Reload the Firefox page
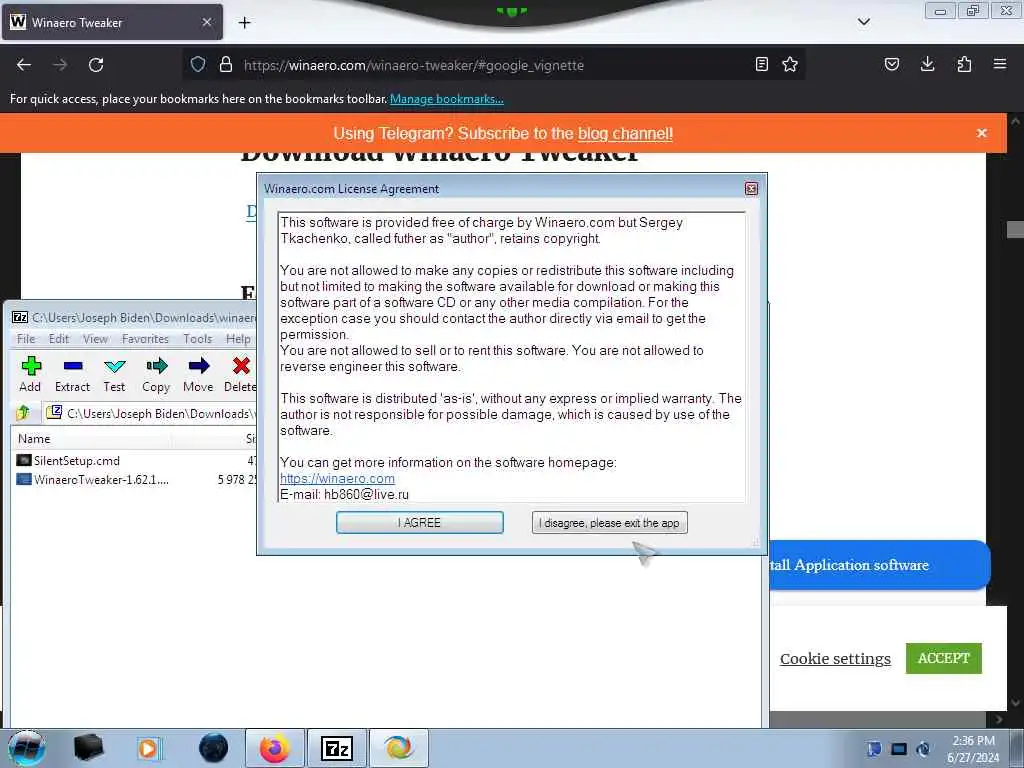 pyautogui.click(x=96, y=65)
